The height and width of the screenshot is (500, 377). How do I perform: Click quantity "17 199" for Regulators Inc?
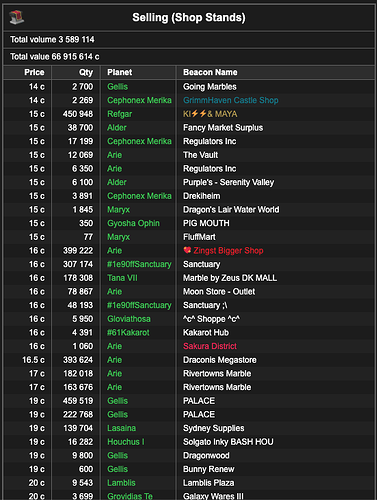pos(81,141)
